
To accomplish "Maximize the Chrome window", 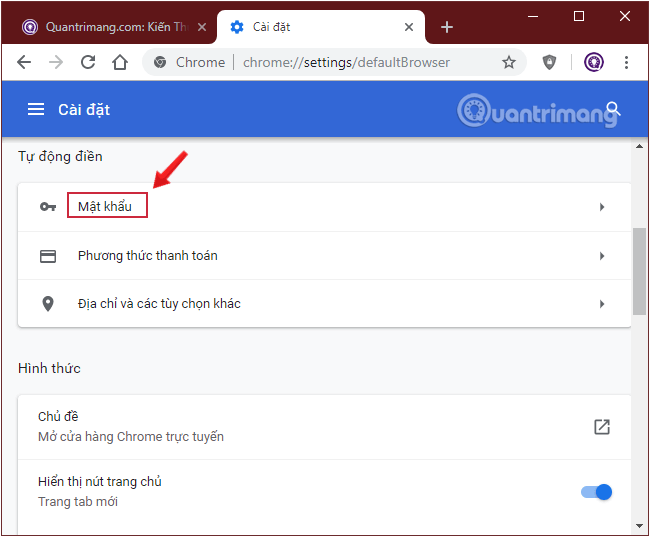I will (x=579, y=17).
